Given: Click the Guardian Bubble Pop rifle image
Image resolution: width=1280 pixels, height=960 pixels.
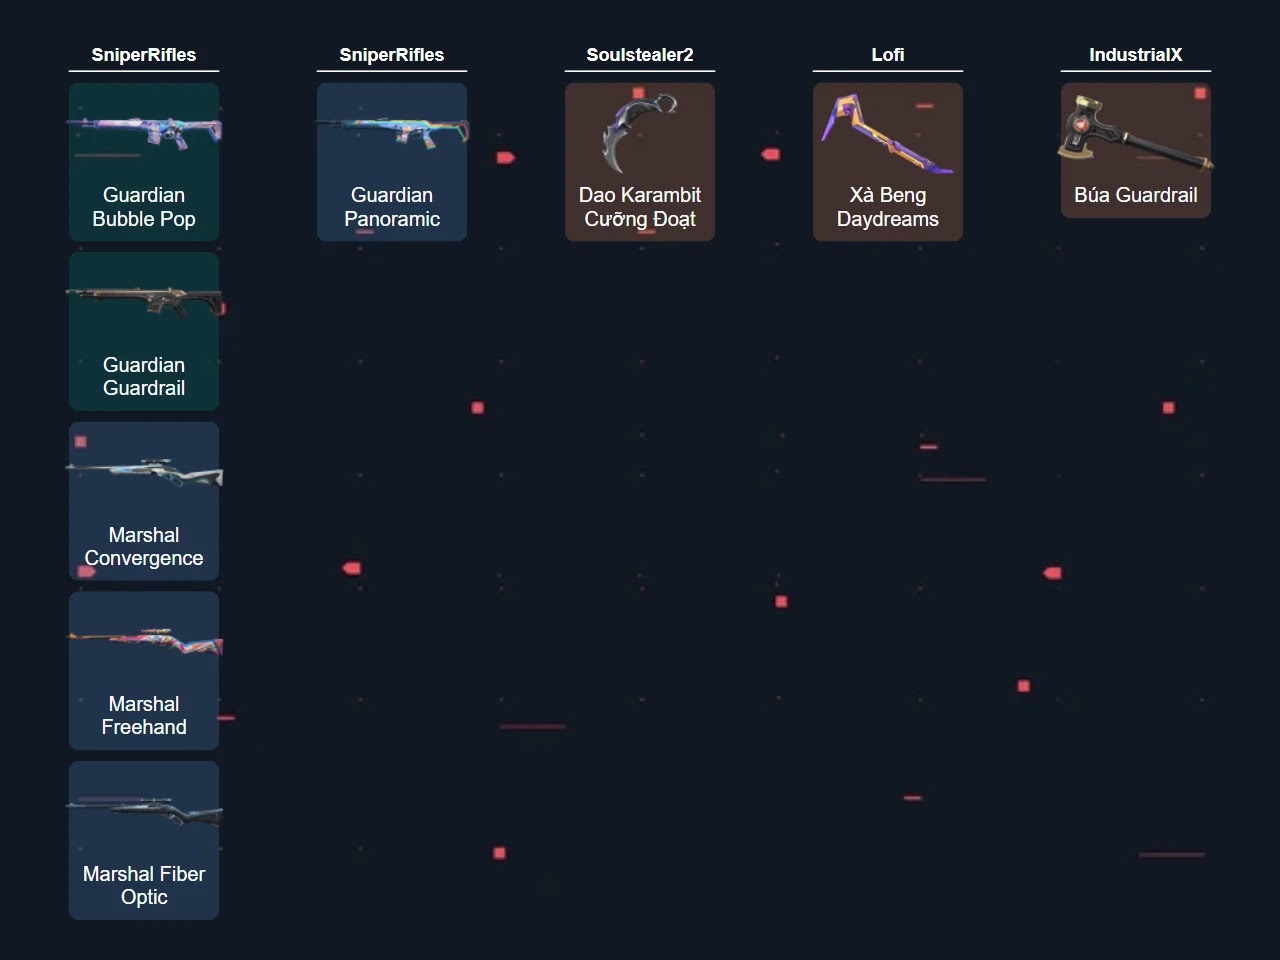Looking at the screenshot, I should tap(144, 132).
